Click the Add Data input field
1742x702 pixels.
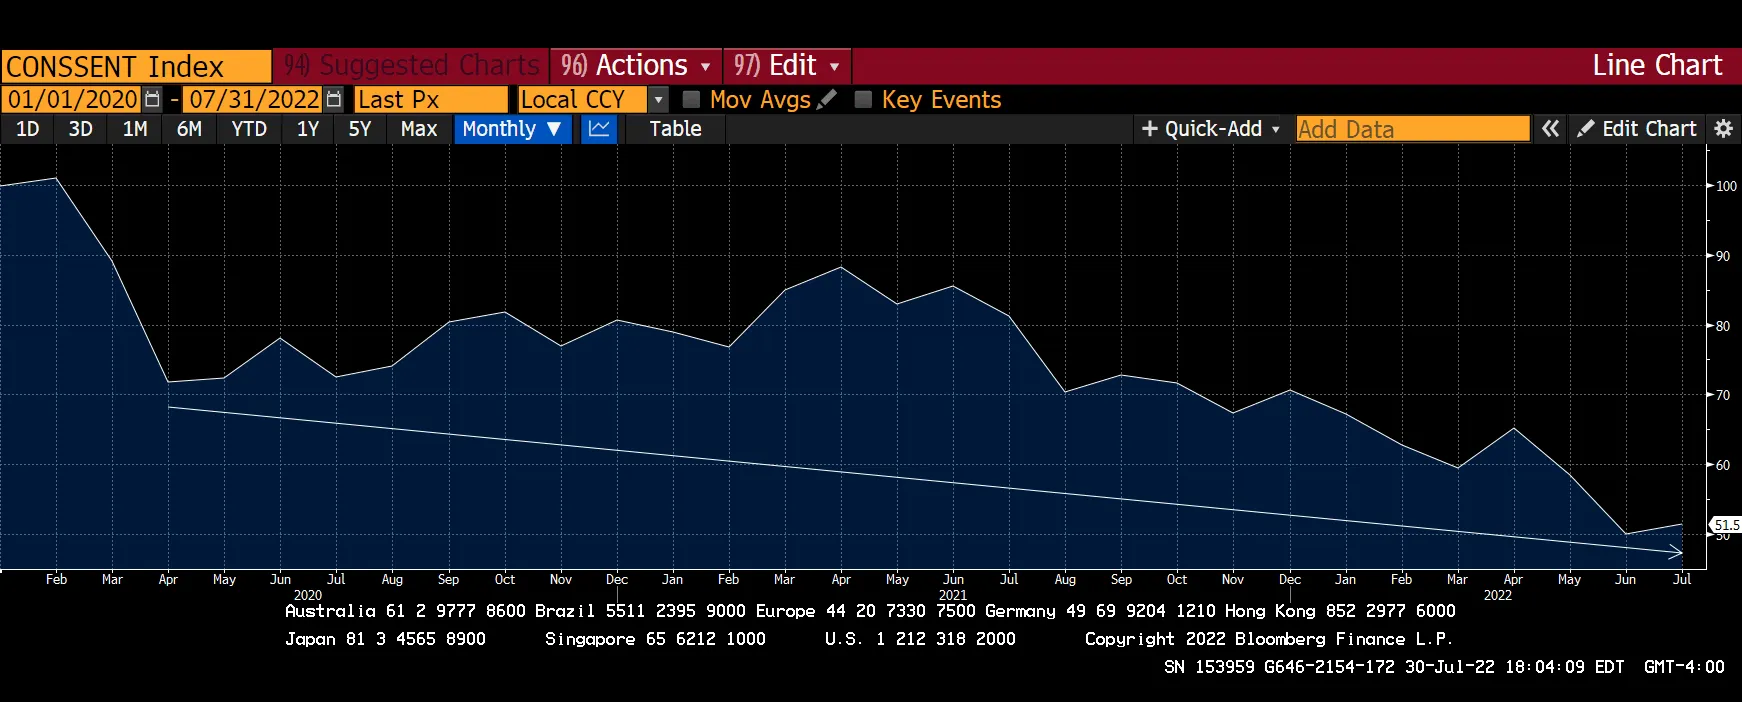pyautogui.click(x=1411, y=129)
